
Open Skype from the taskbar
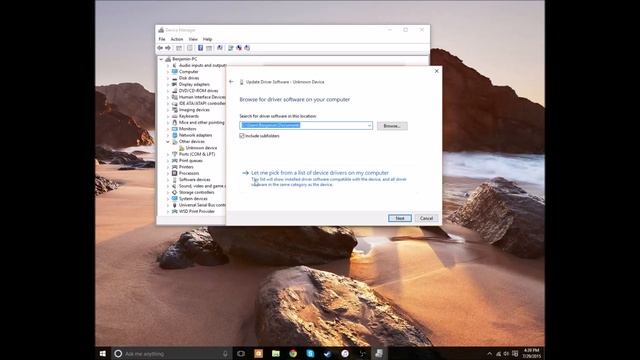tap(310, 353)
